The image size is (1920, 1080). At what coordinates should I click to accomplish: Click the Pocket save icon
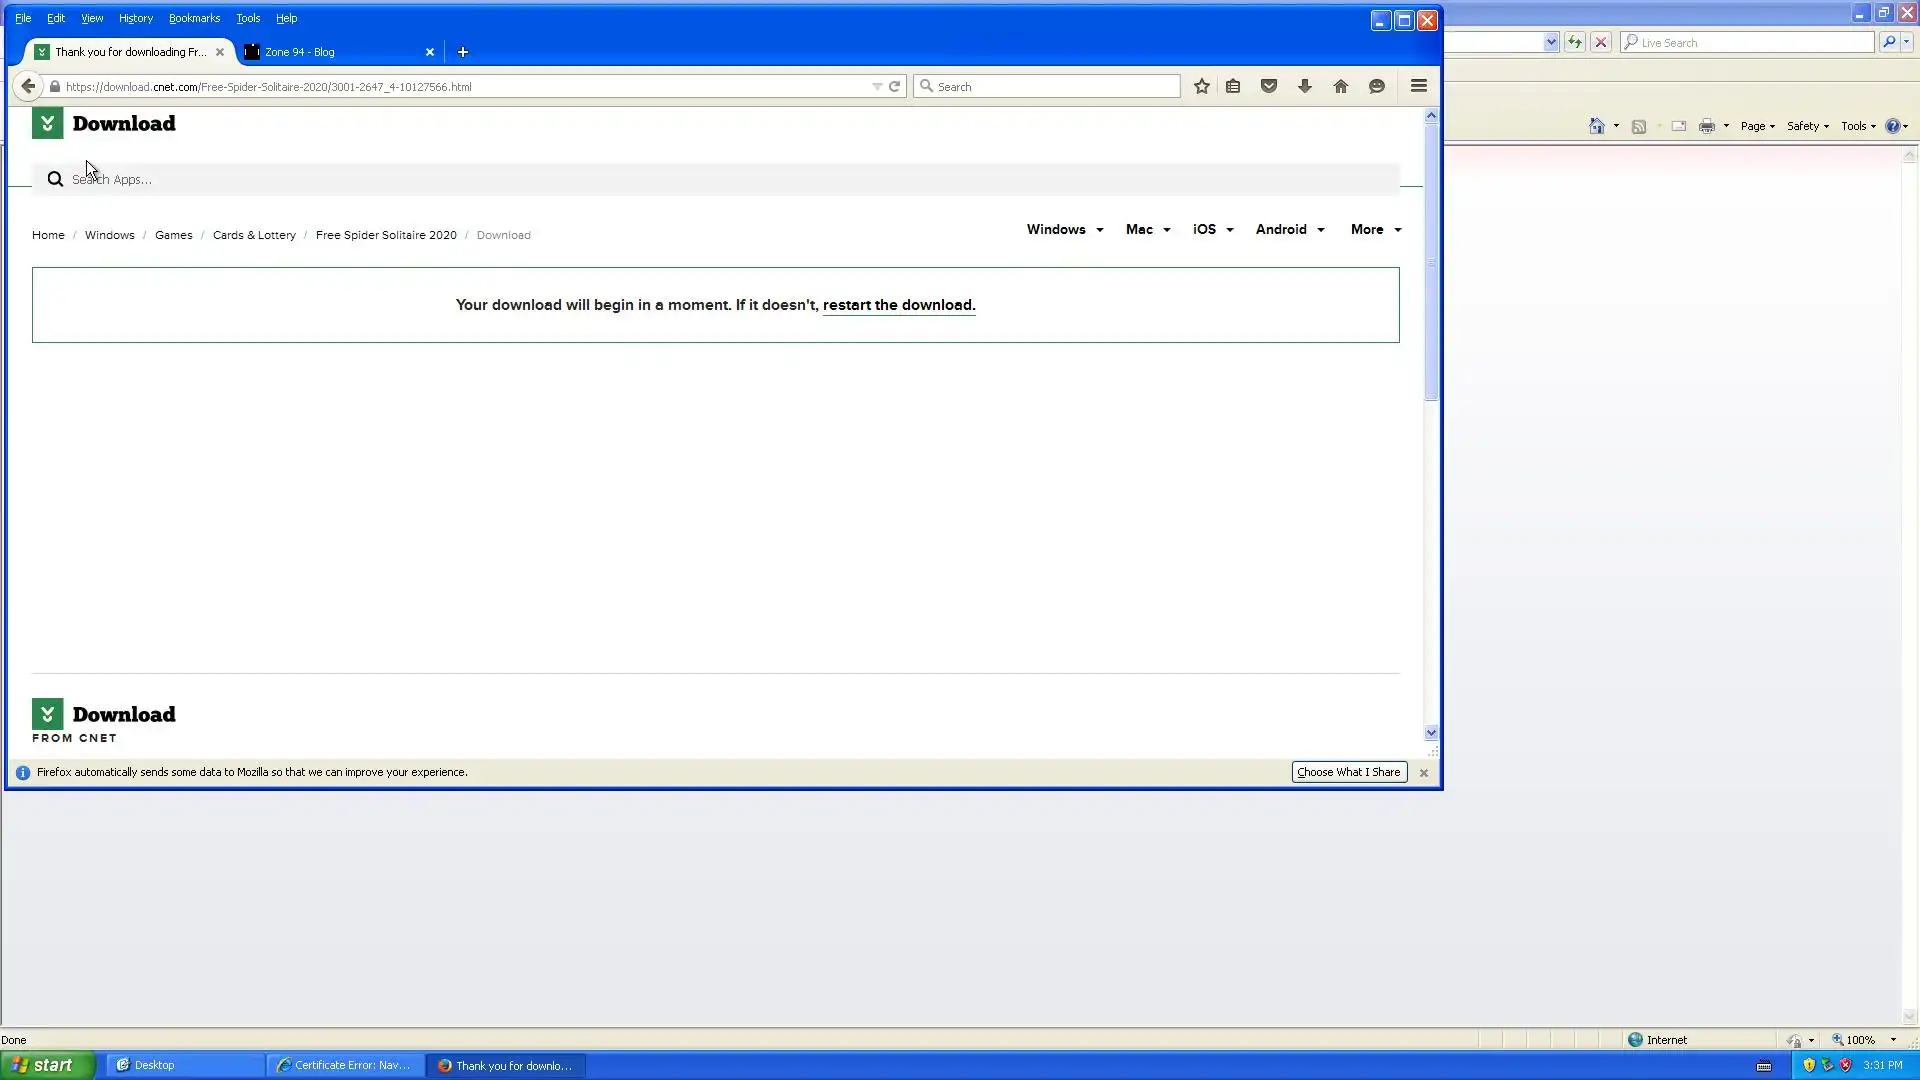click(x=1269, y=87)
